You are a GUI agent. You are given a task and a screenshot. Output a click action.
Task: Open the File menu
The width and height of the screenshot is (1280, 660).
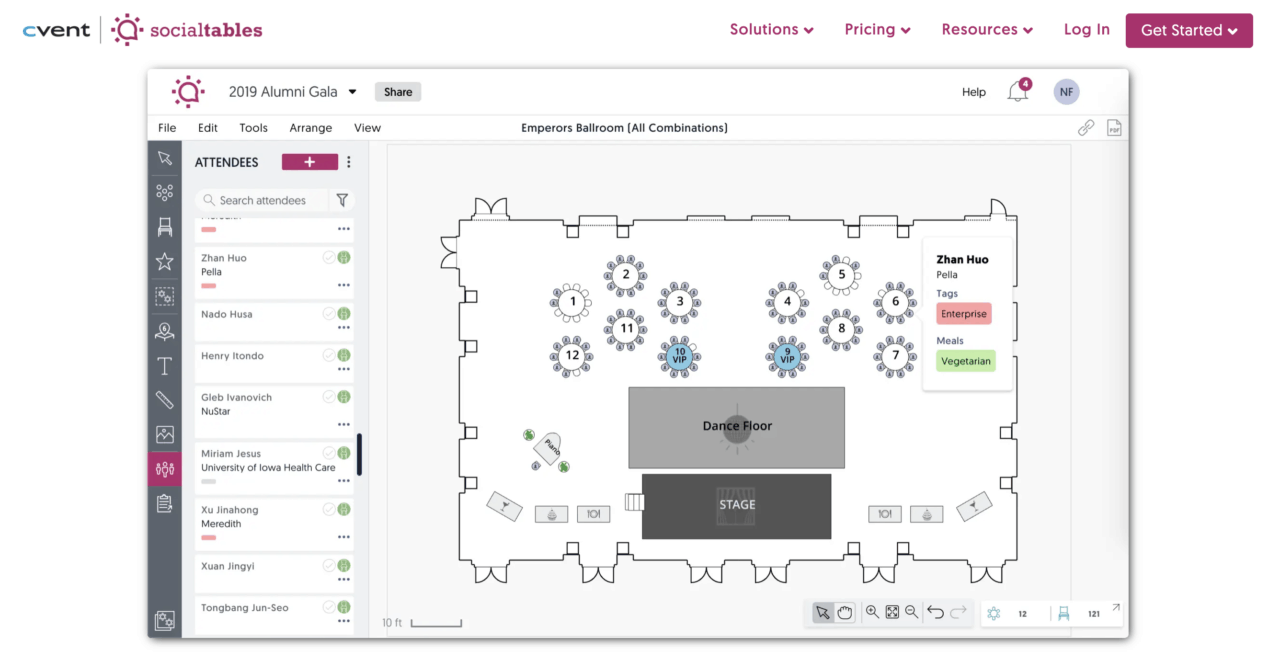pyautogui.click(x=166, y=128)
